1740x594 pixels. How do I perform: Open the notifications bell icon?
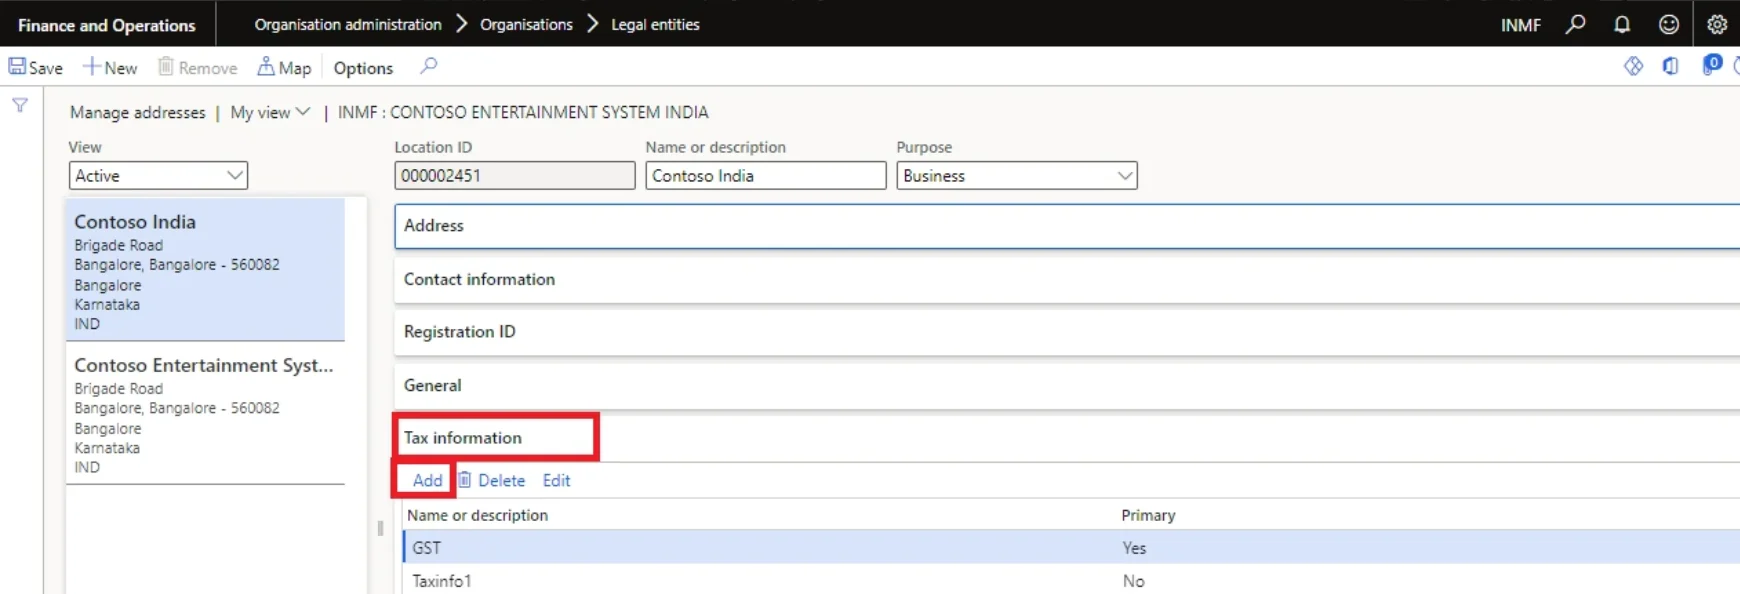(1622, 24)
